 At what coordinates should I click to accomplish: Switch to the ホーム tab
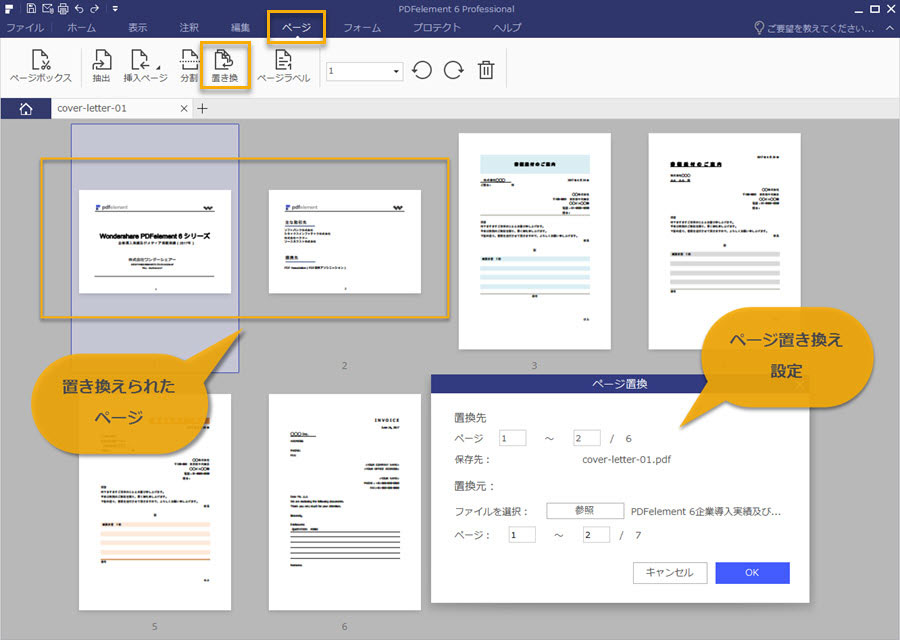point(82,28)
